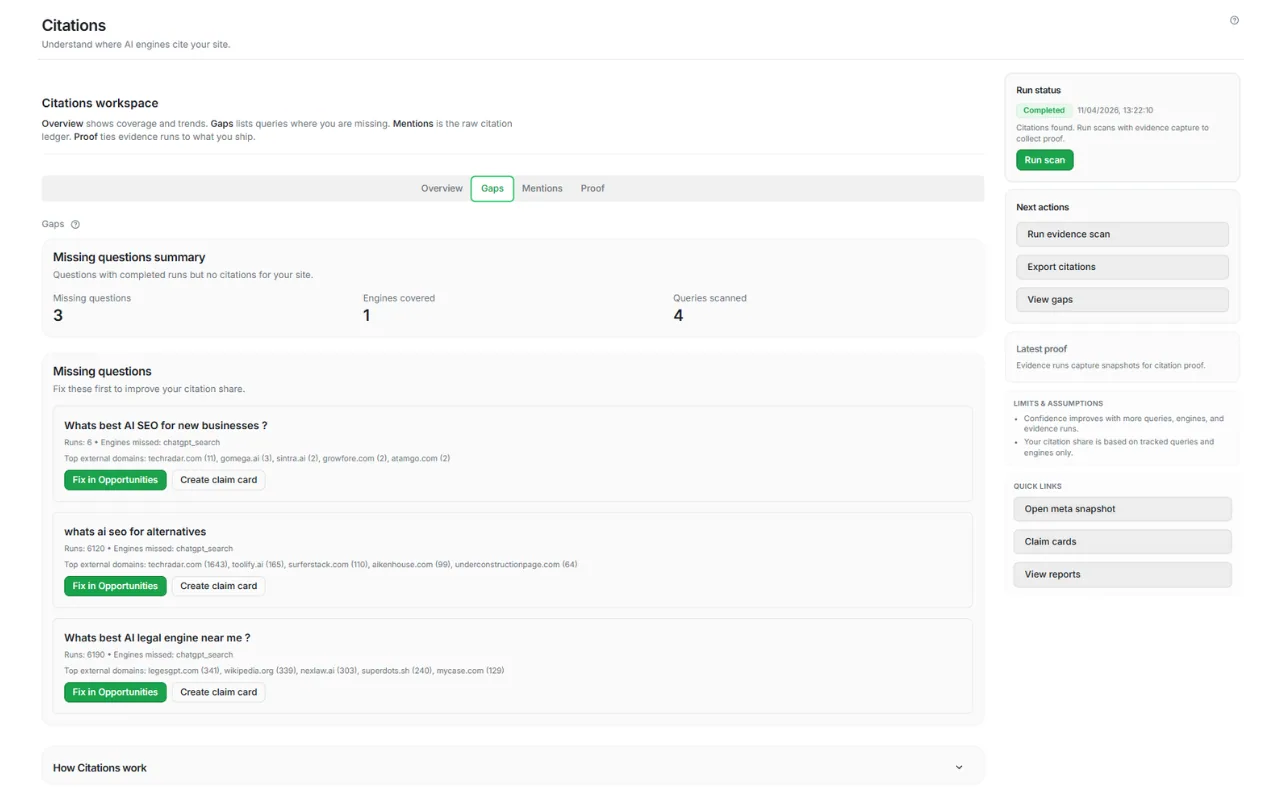Expand the How Citations work section chevron
This screenshot has width=1280, height=800.
pos(959,768)
